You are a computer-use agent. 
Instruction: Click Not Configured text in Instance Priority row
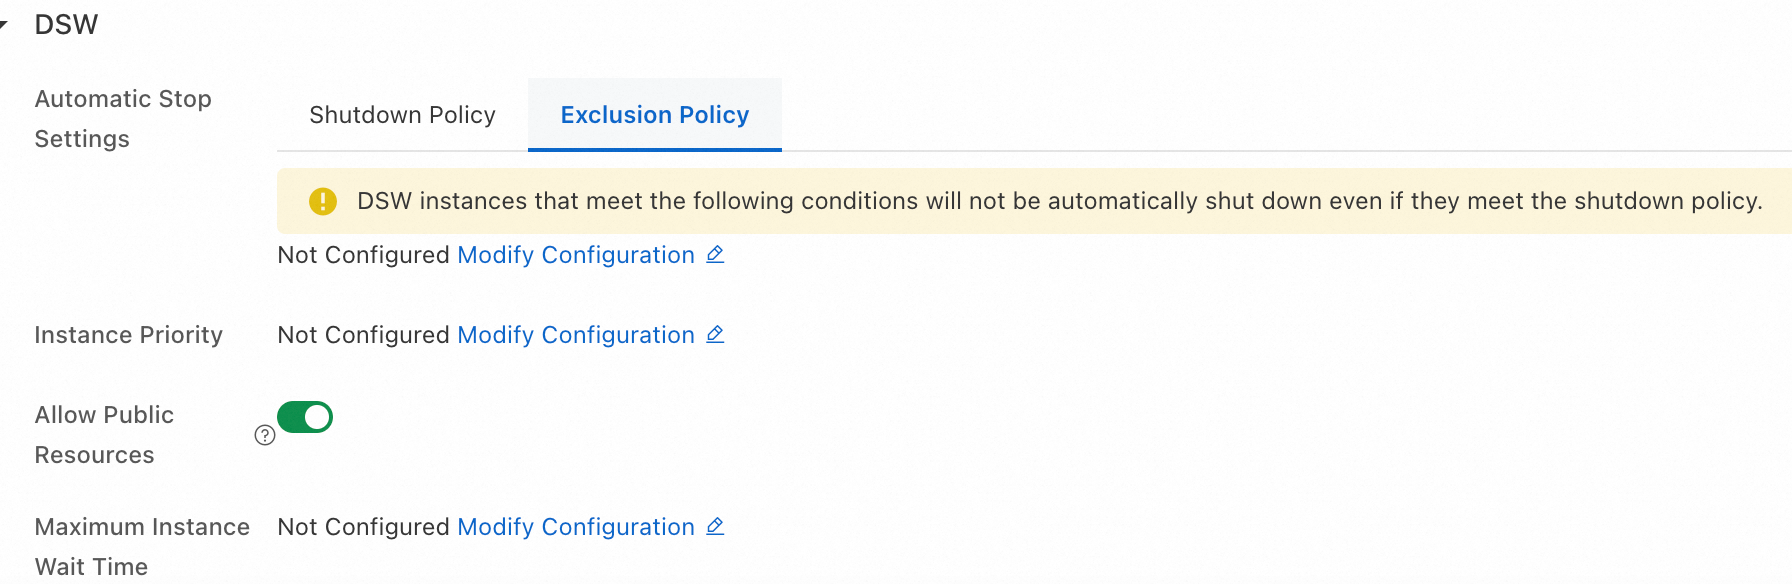[x=363, y=335]
